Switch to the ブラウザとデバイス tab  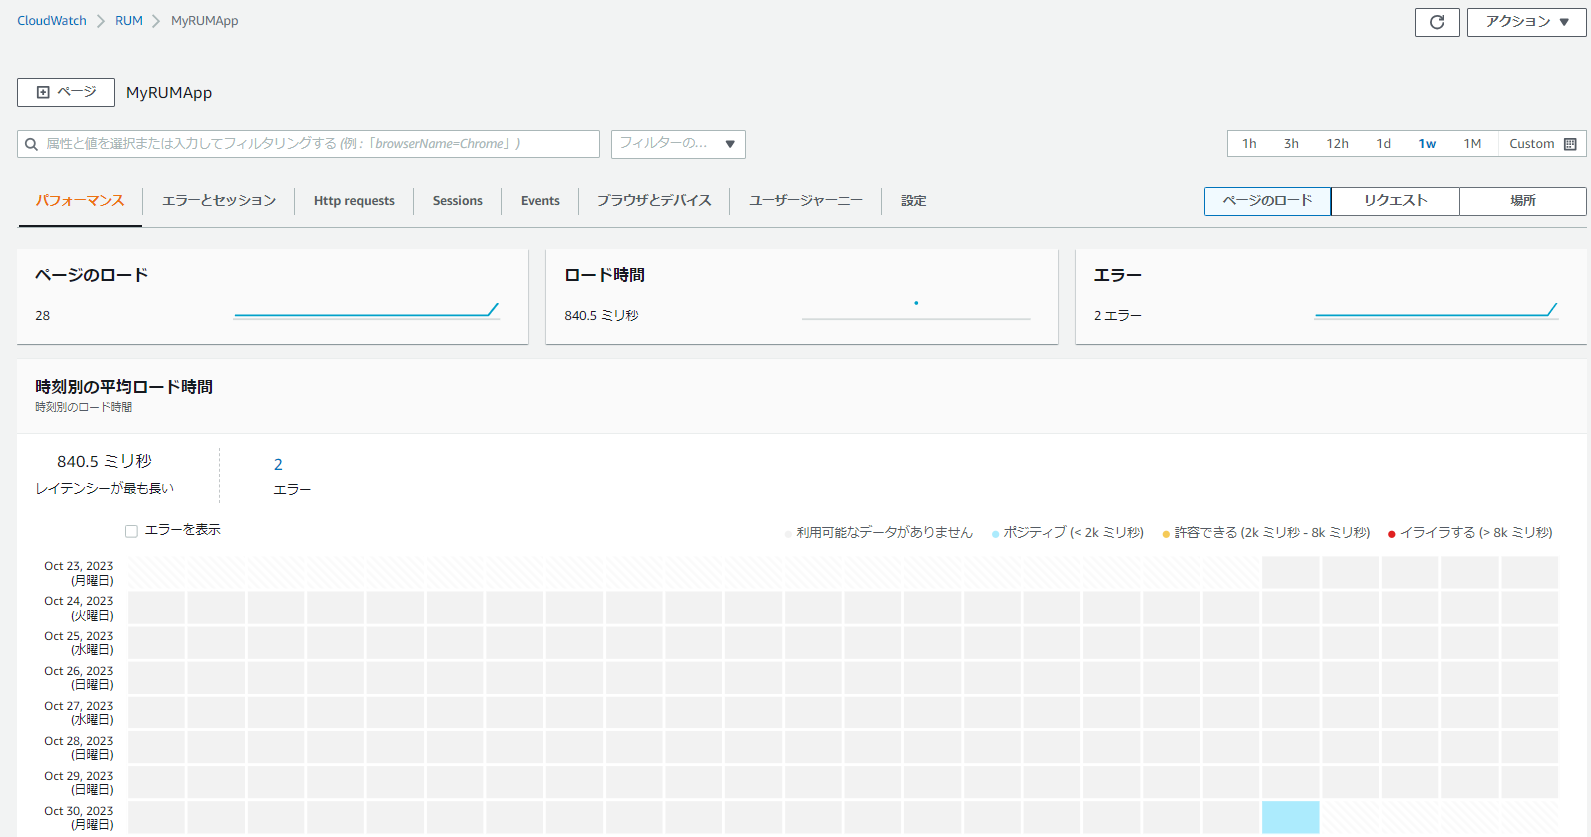pyautogui.click(x=654, y=201)
